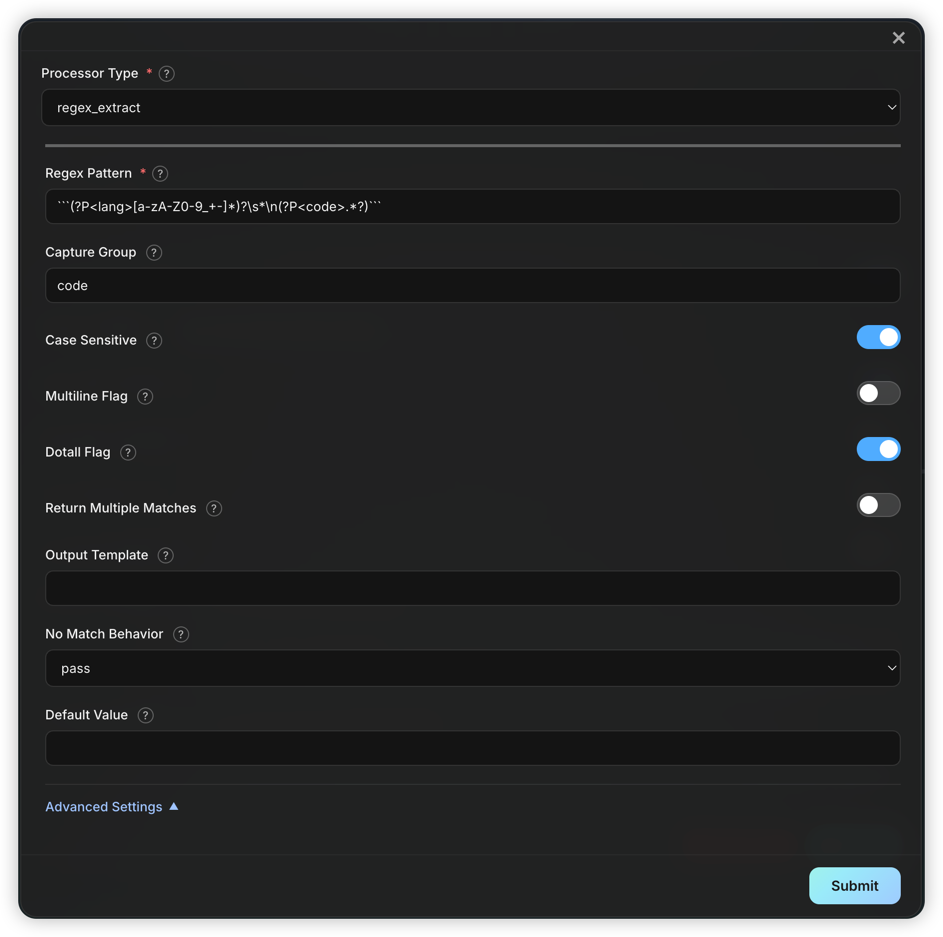This screenshot has width=943, height=937.
Task: Click the Processor Type help icon
Action: (167, 73)
